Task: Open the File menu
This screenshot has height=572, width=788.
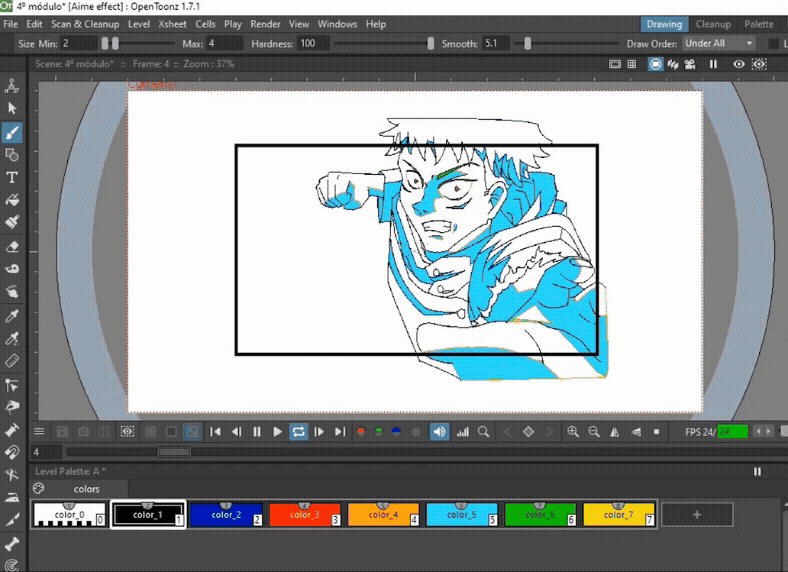Action: [x=10, y=24]
